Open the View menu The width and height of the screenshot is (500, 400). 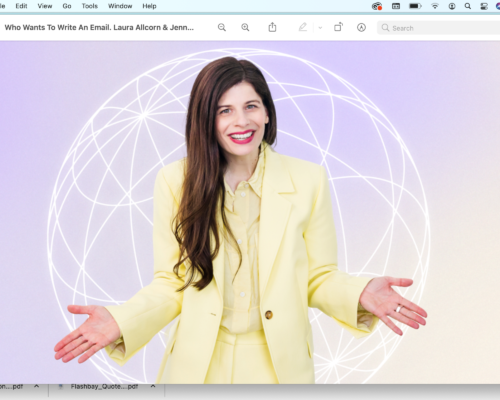click(x=45, y=6)
